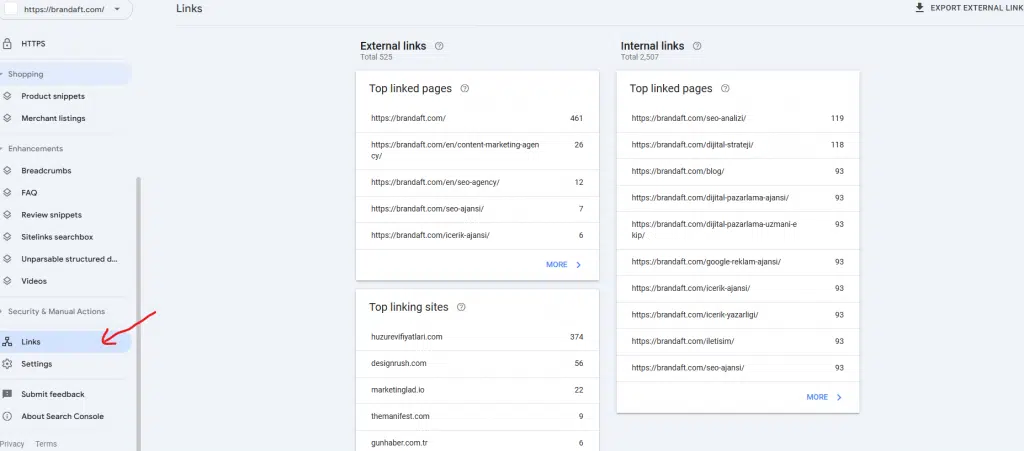
Task: Select internal /blog/ row
Action: 738,172
